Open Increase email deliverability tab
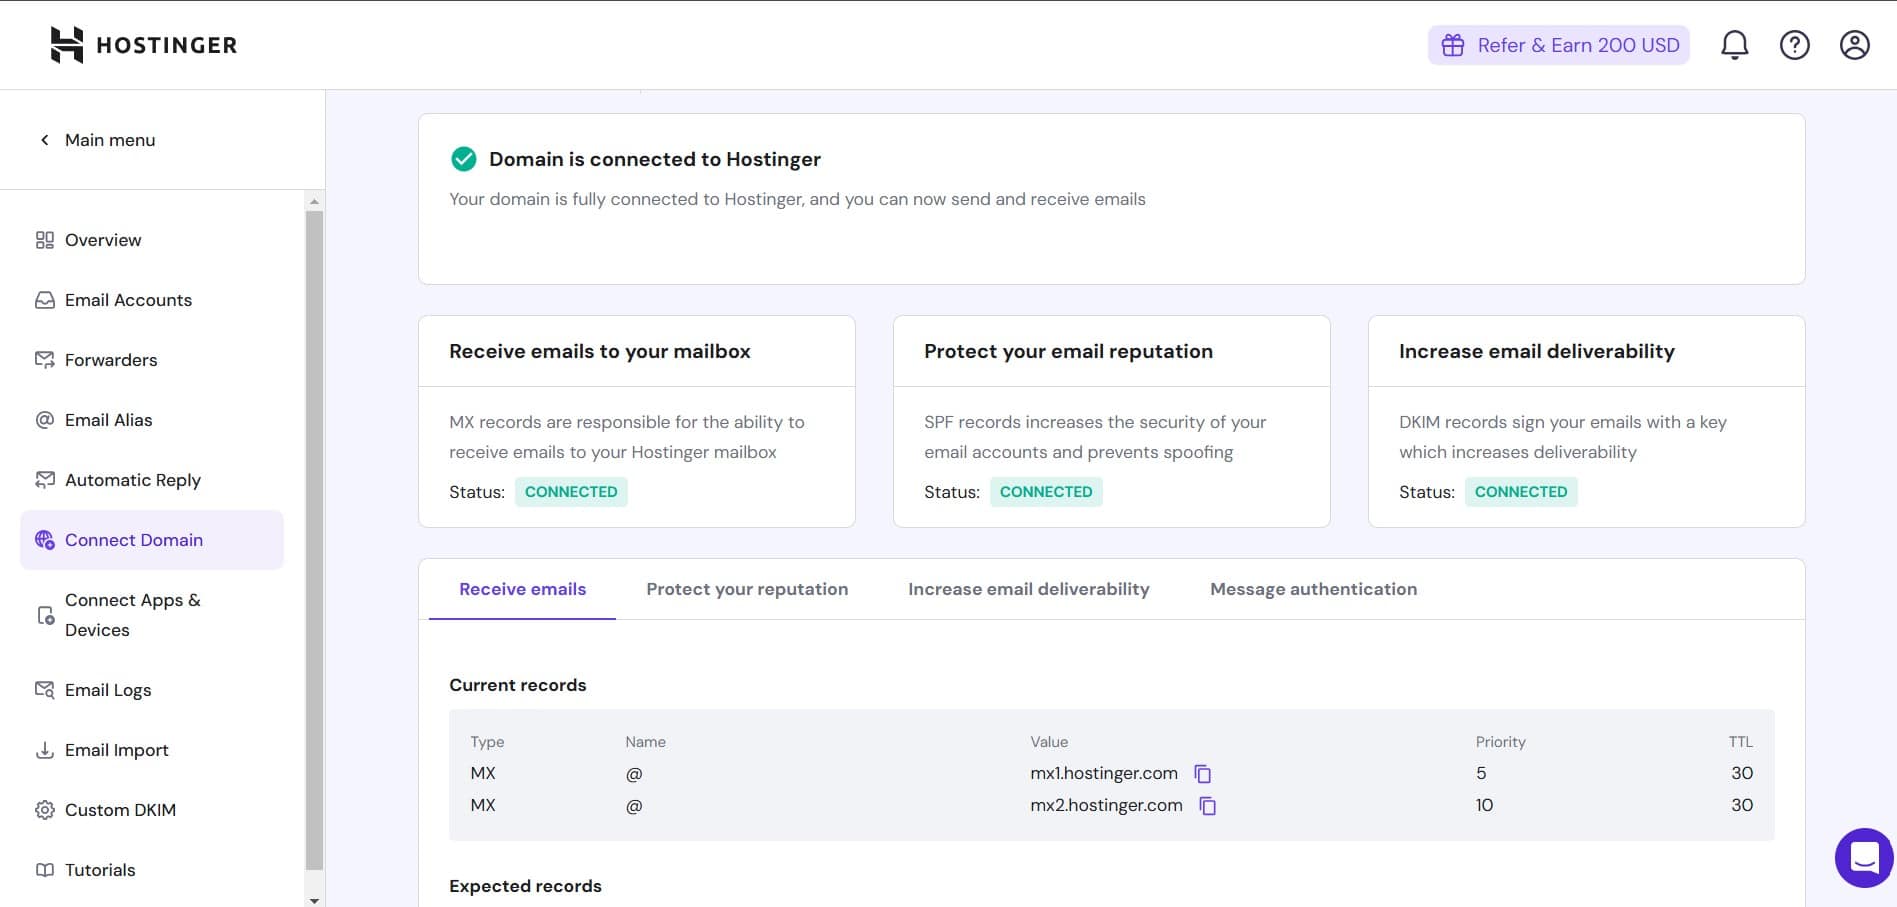Screen dimensions: 1897x907 (x=1029, y=589)
